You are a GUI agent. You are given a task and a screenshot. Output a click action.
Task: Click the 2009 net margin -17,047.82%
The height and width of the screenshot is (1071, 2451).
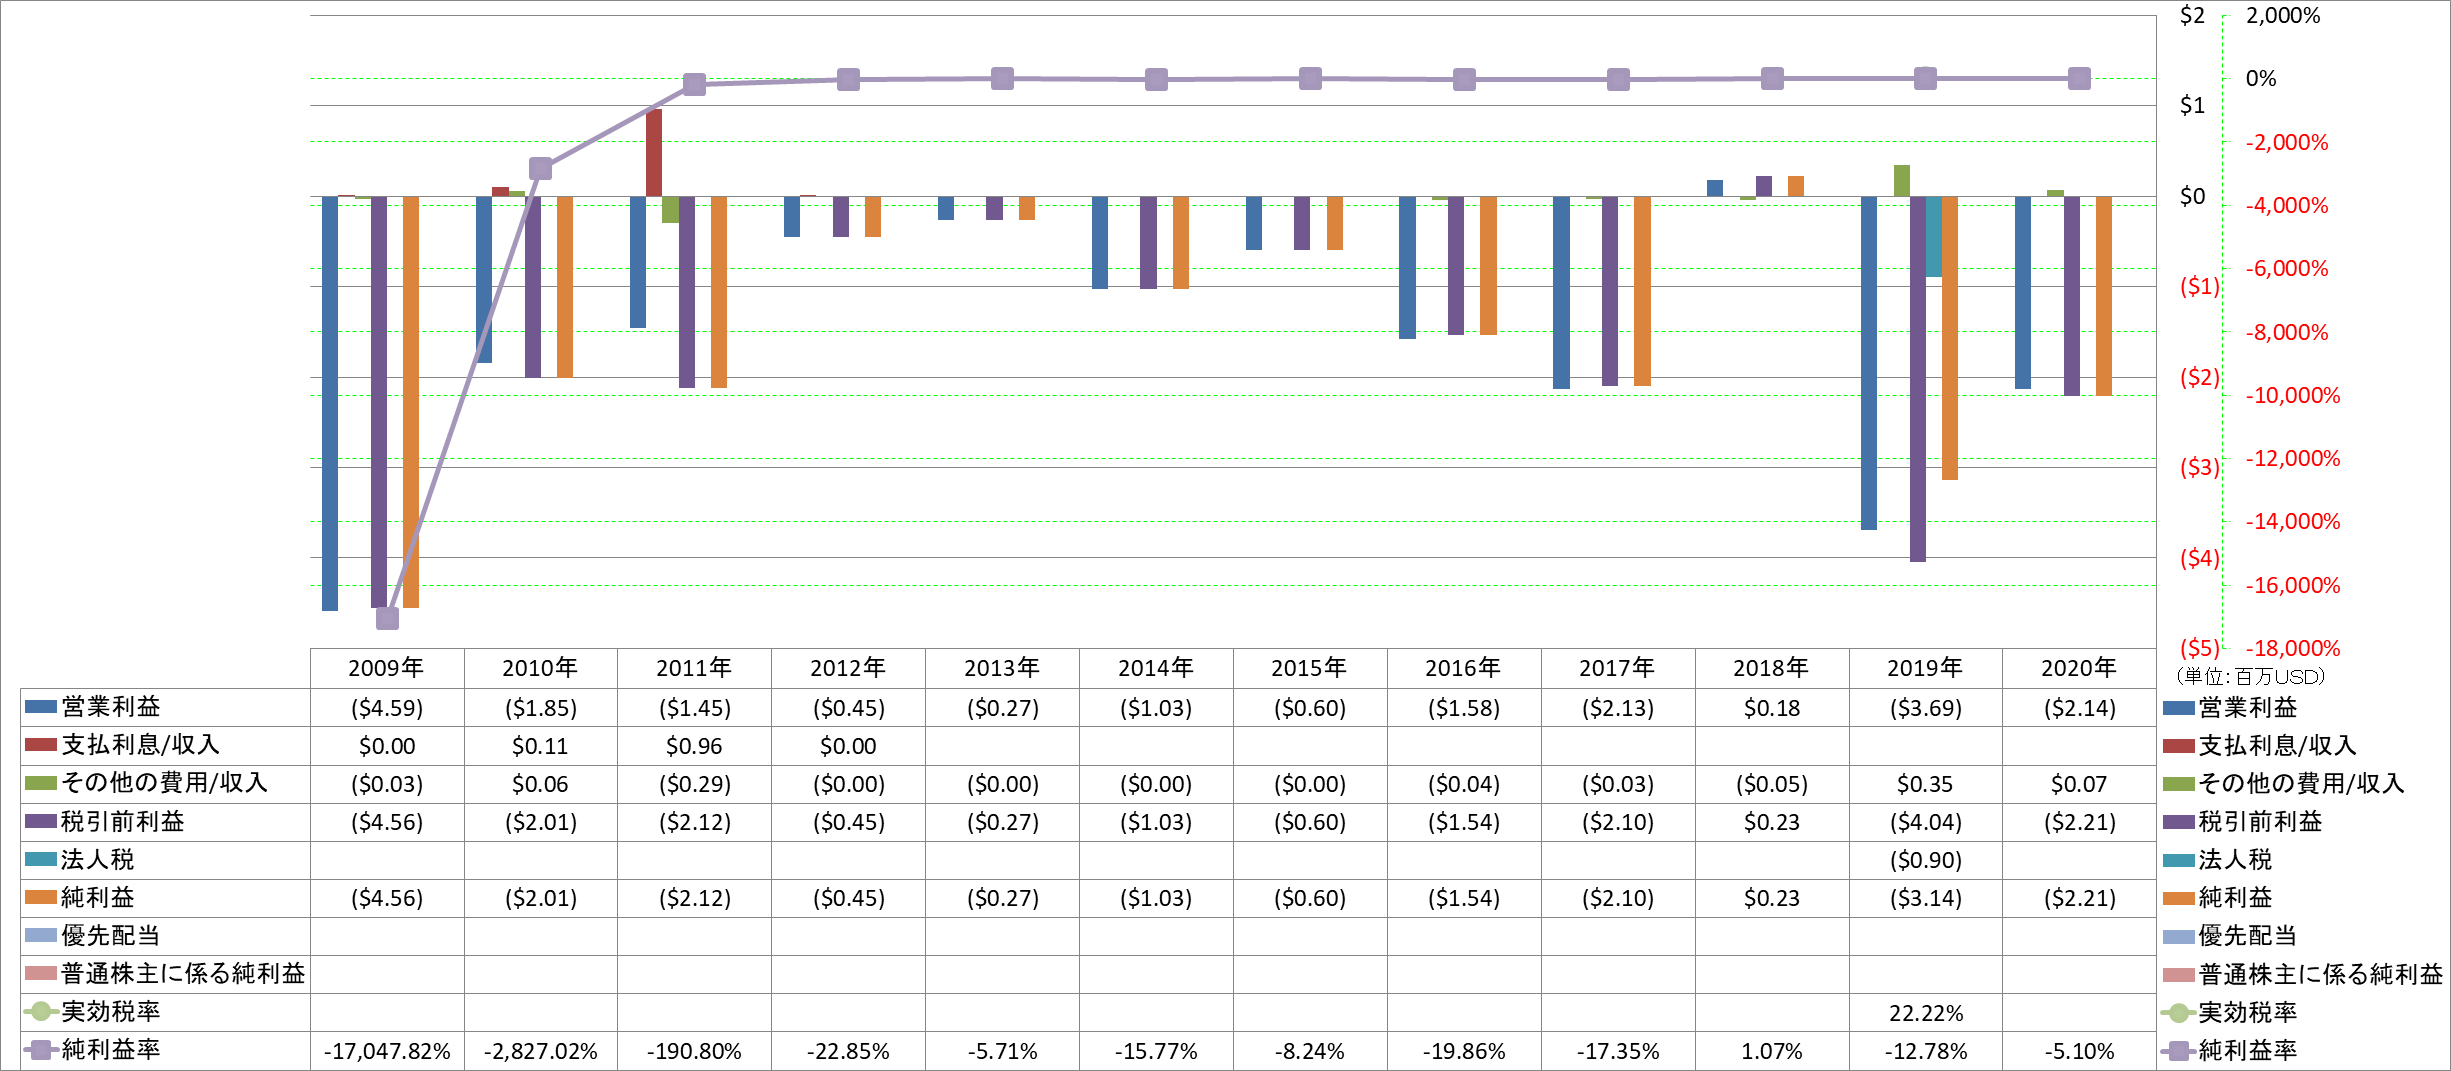[x=387, y=1051]
